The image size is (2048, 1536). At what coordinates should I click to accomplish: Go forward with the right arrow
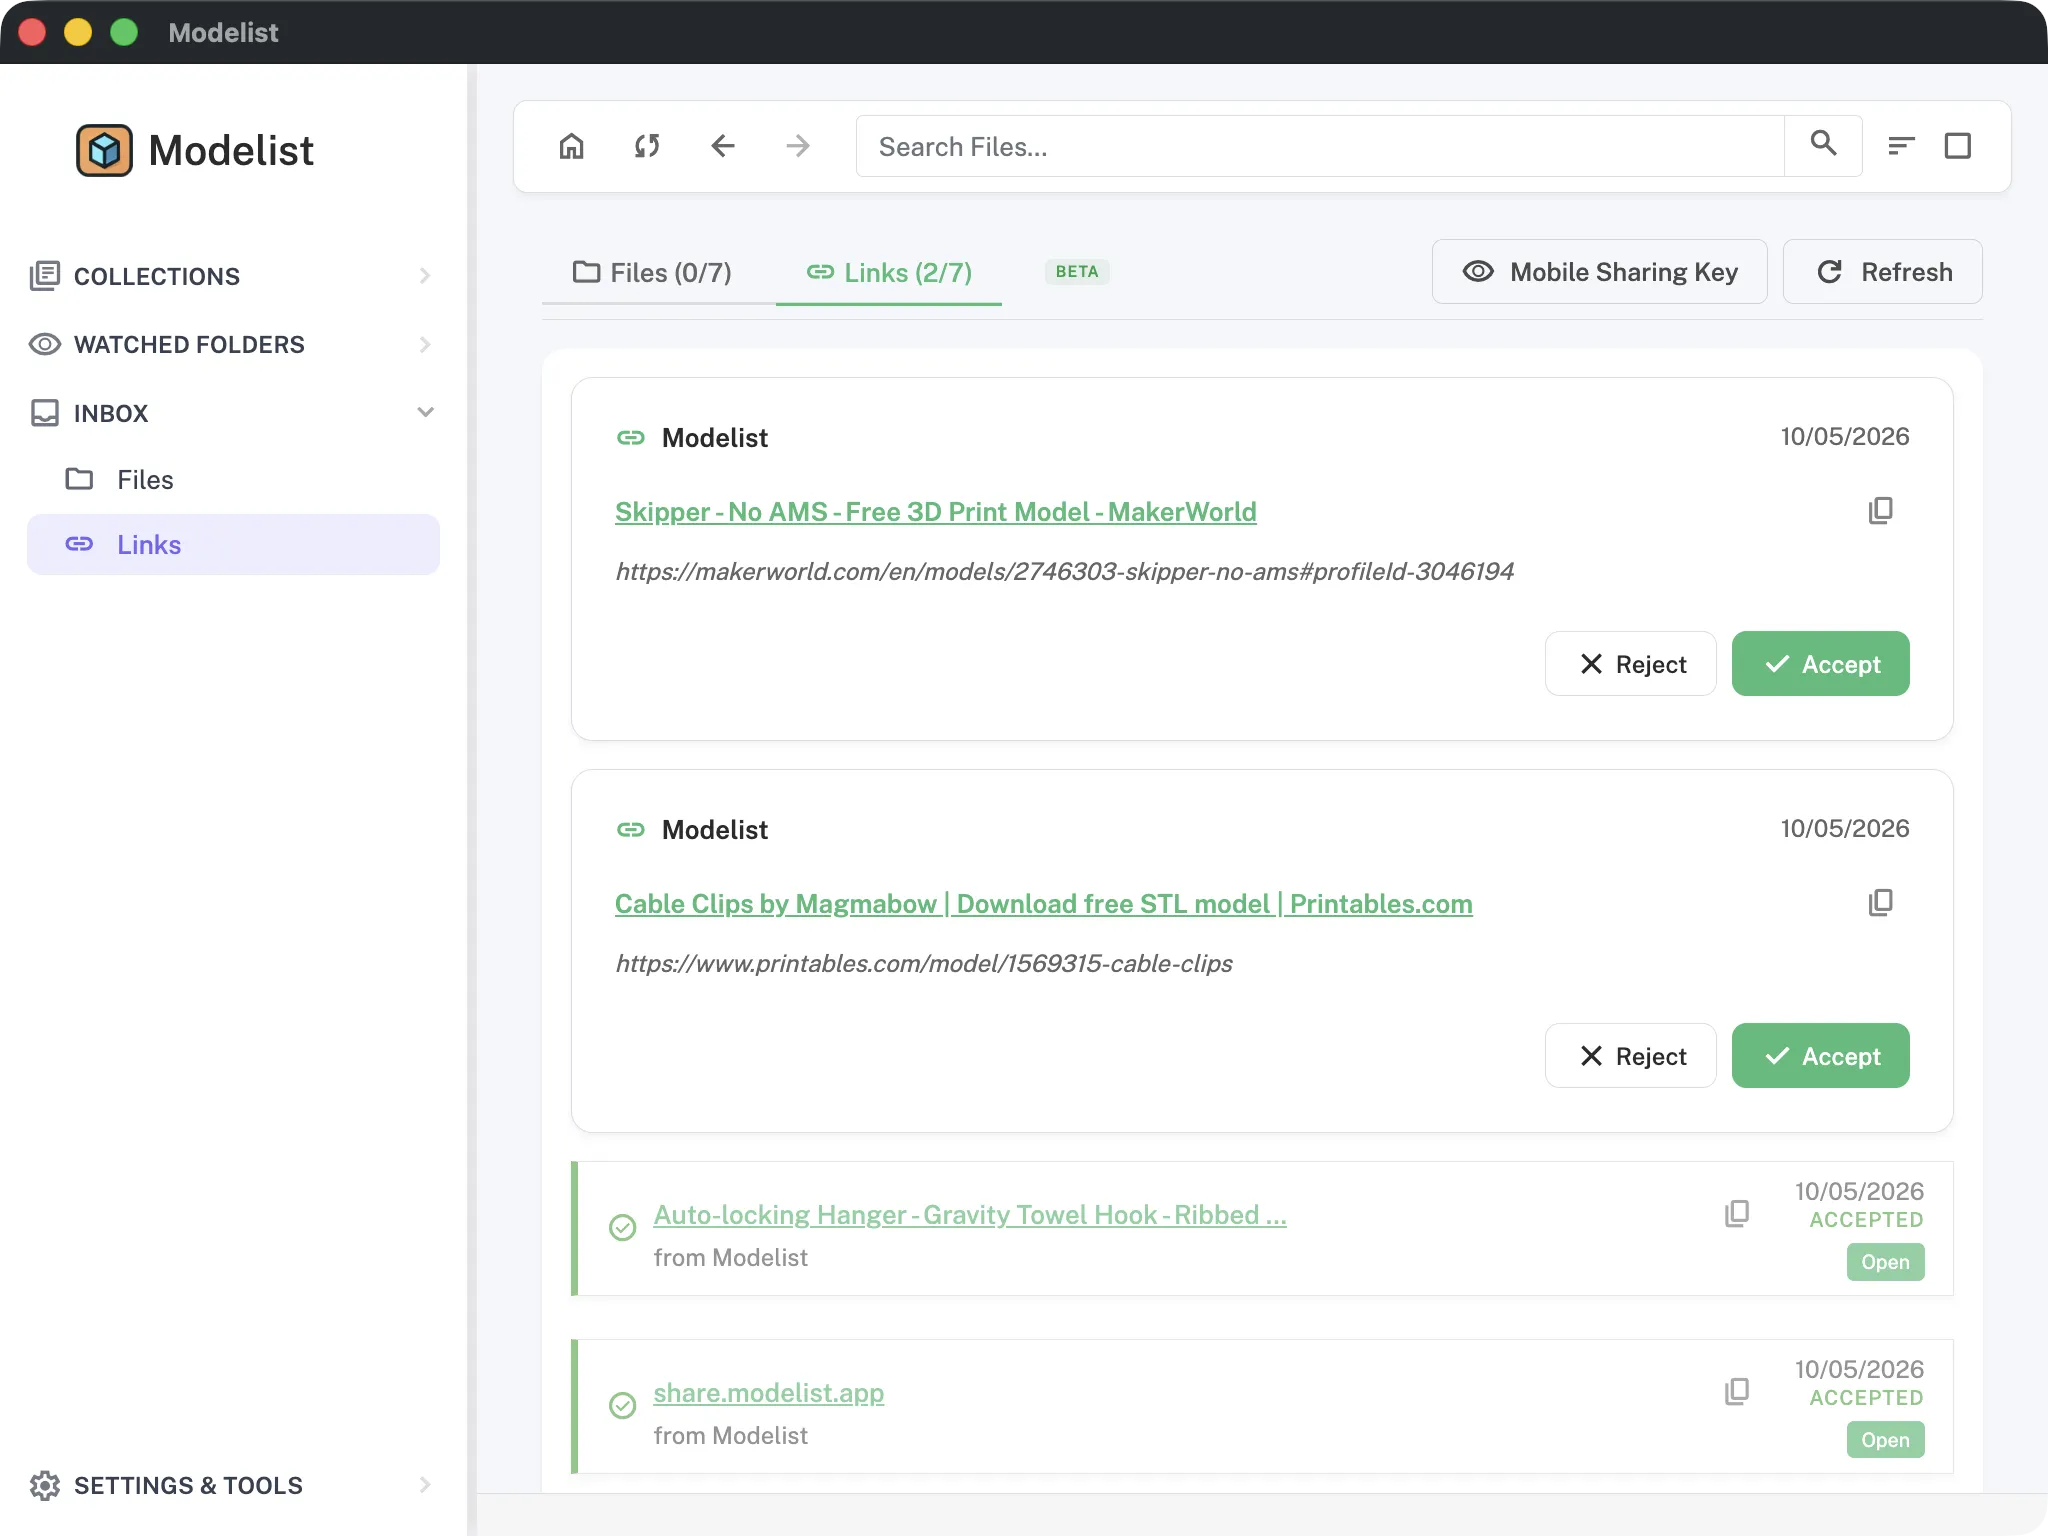click(x=798, y=146)
